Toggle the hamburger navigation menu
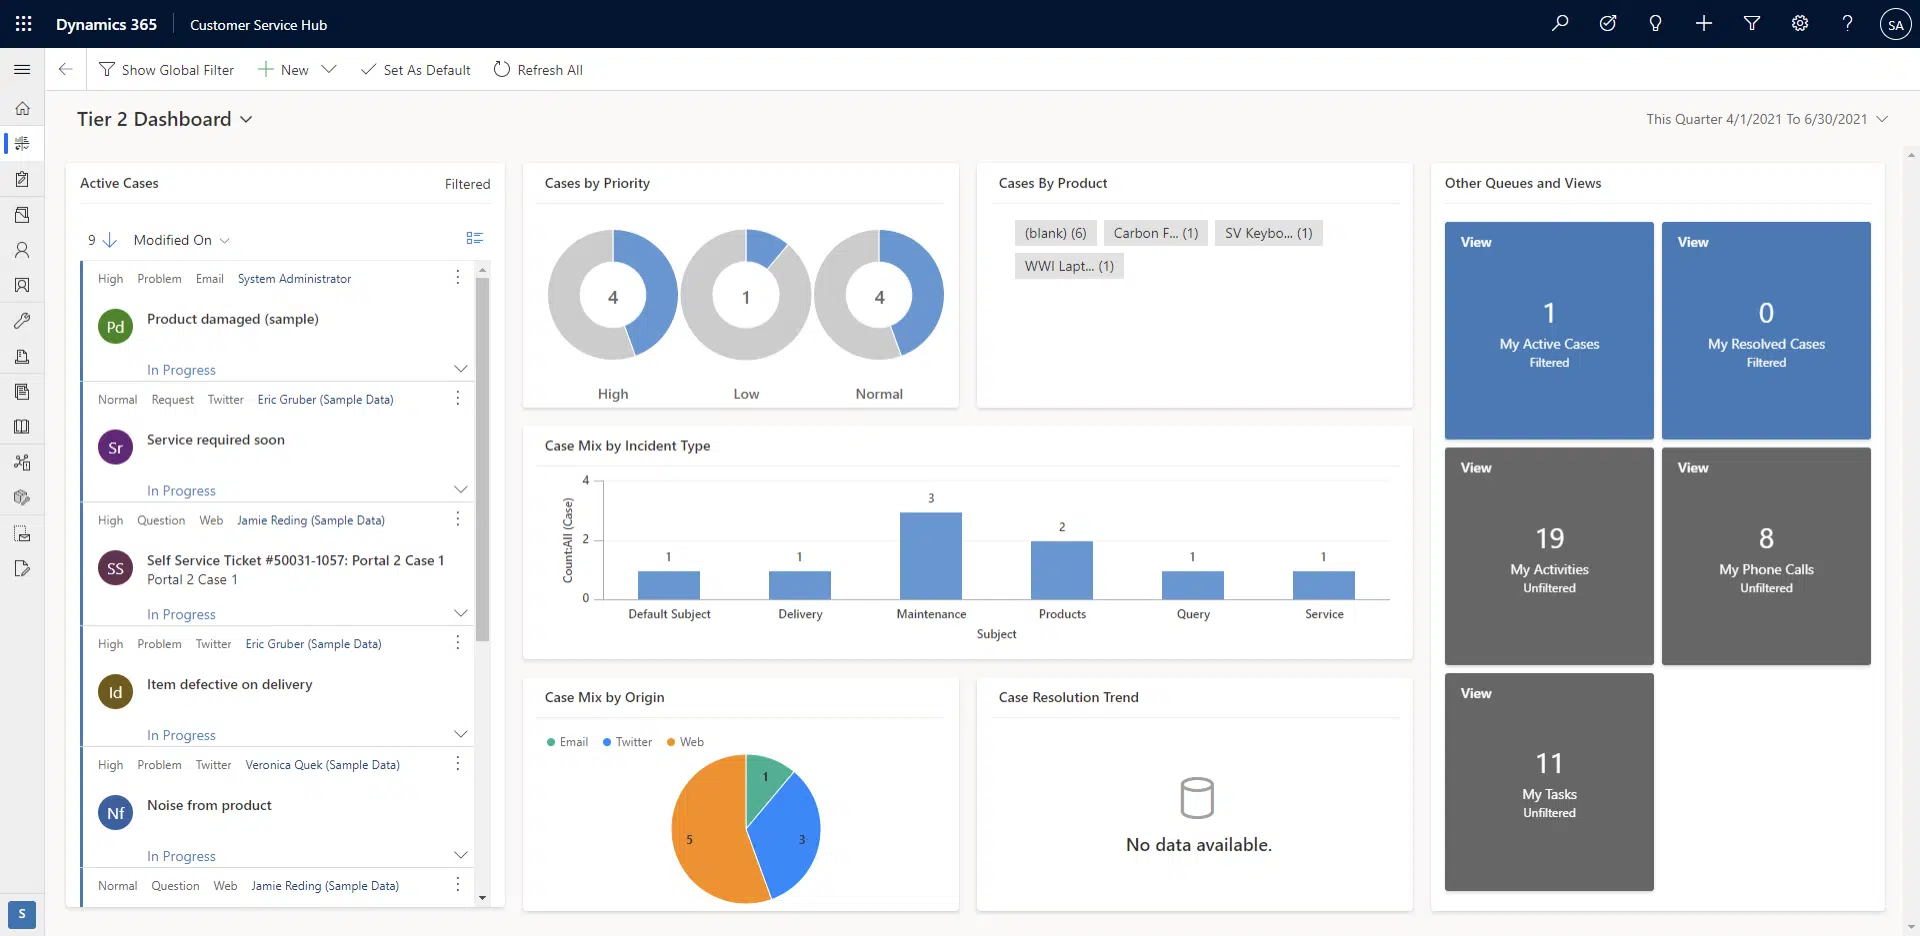 pos(22,70)
